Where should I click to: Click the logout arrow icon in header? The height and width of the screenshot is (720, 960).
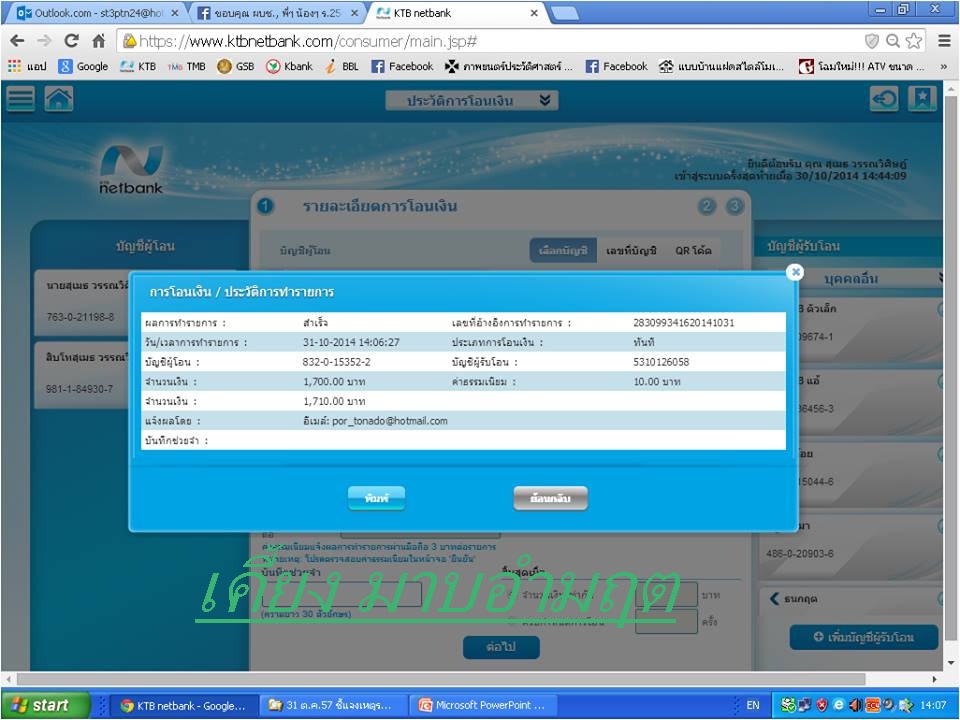point(884,99)
